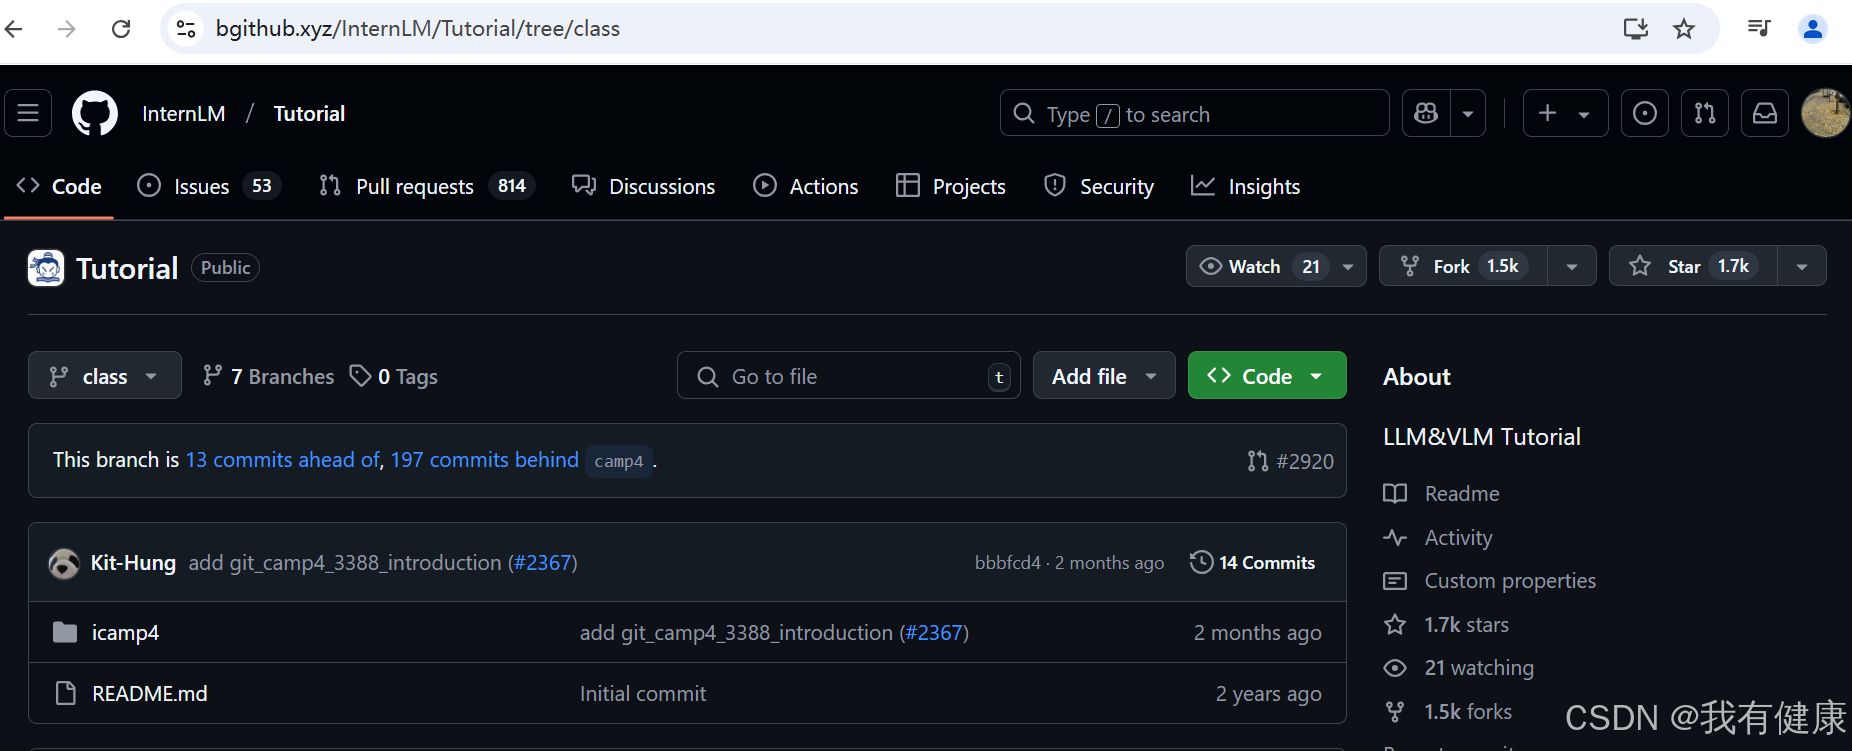Open the Projects tab
This screenshot has width=1852, height=751.
coord(951,186)
